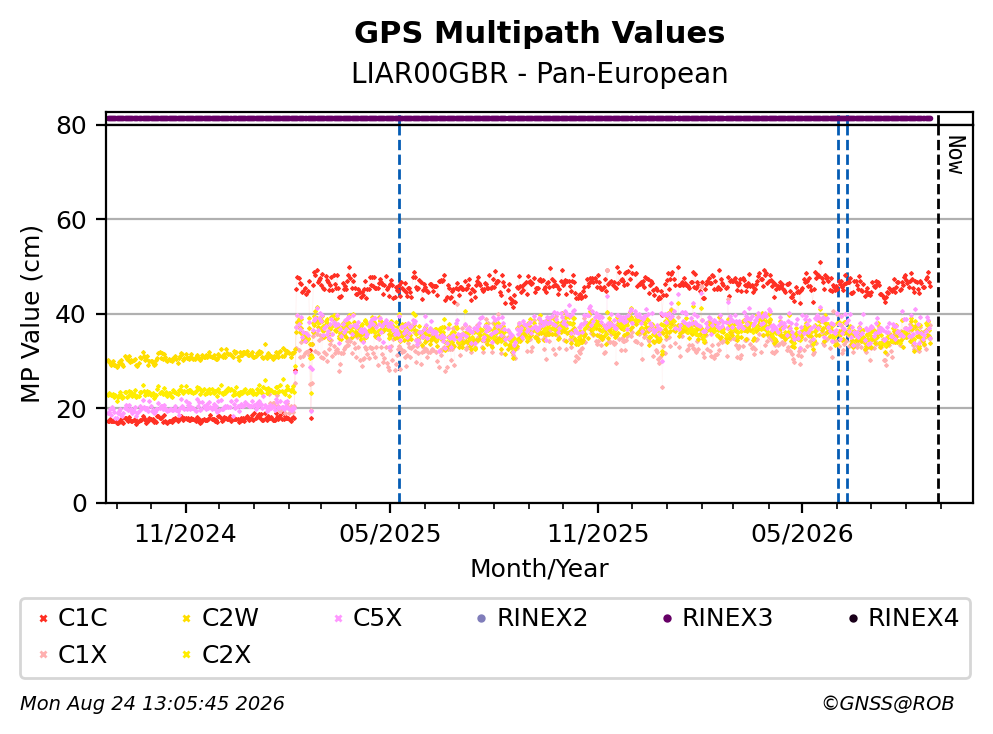Click the RINEX3 purple legend dot
Screen dimensions: 993x734
(667, 618)
